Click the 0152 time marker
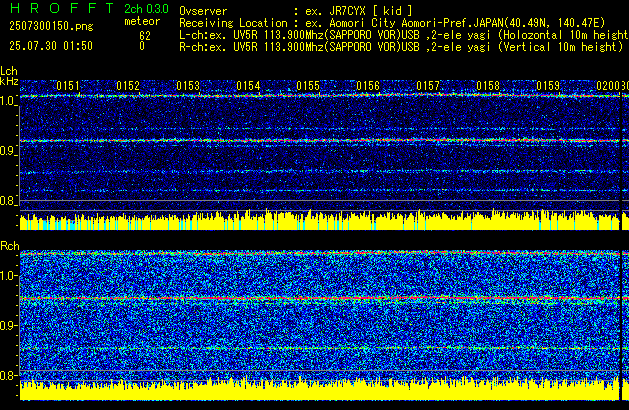This screenshot has height=410, width=629. pyautogui.click(x=128, y=86)
